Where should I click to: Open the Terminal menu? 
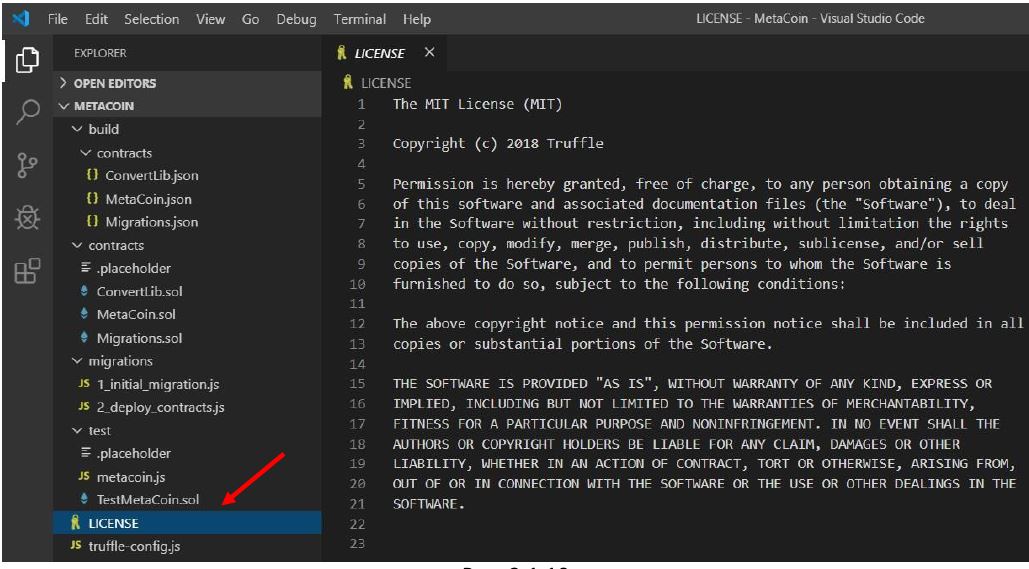click(360, 19)
